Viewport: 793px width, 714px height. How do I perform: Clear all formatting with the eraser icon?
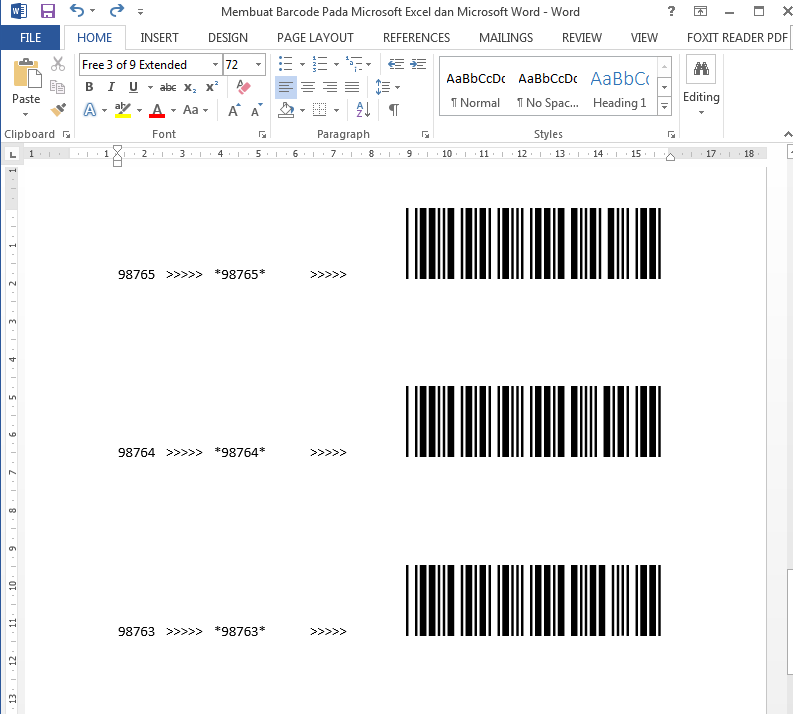[x=243, y=87]
